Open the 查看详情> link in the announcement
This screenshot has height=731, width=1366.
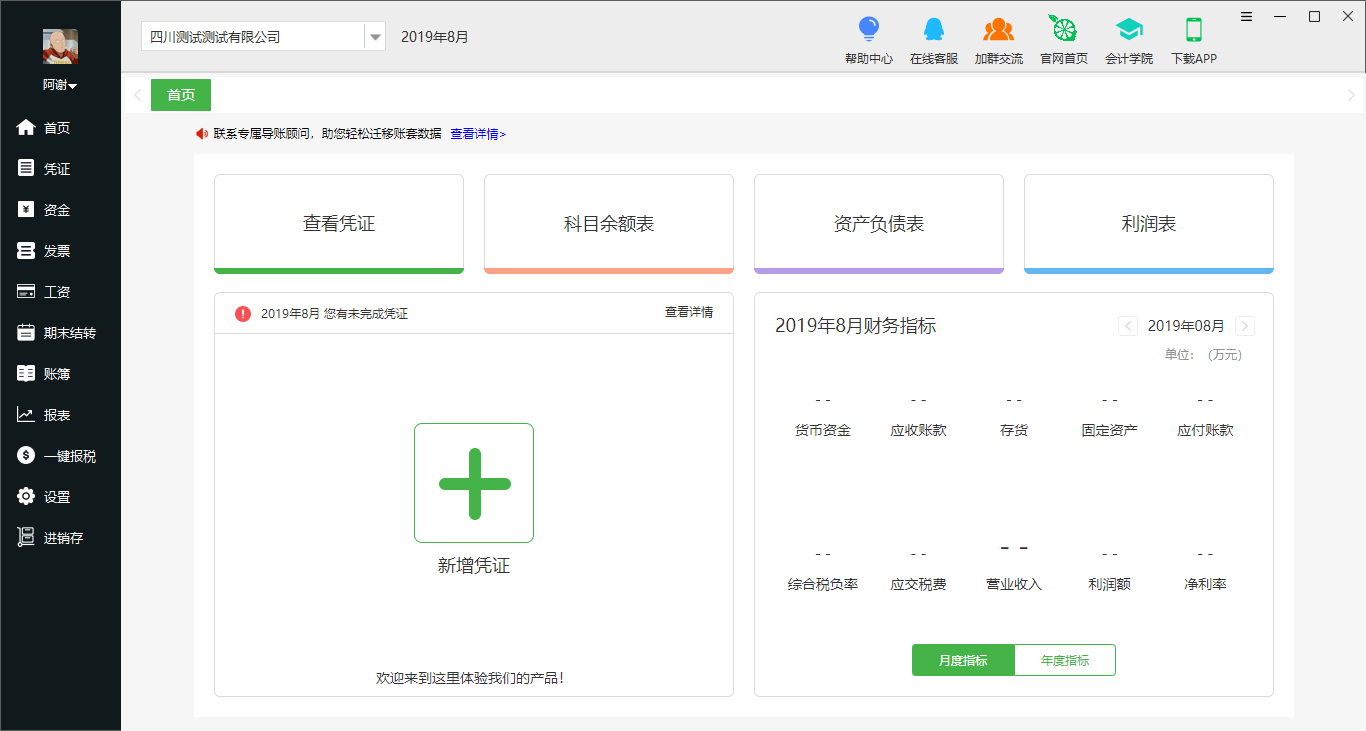478,133
